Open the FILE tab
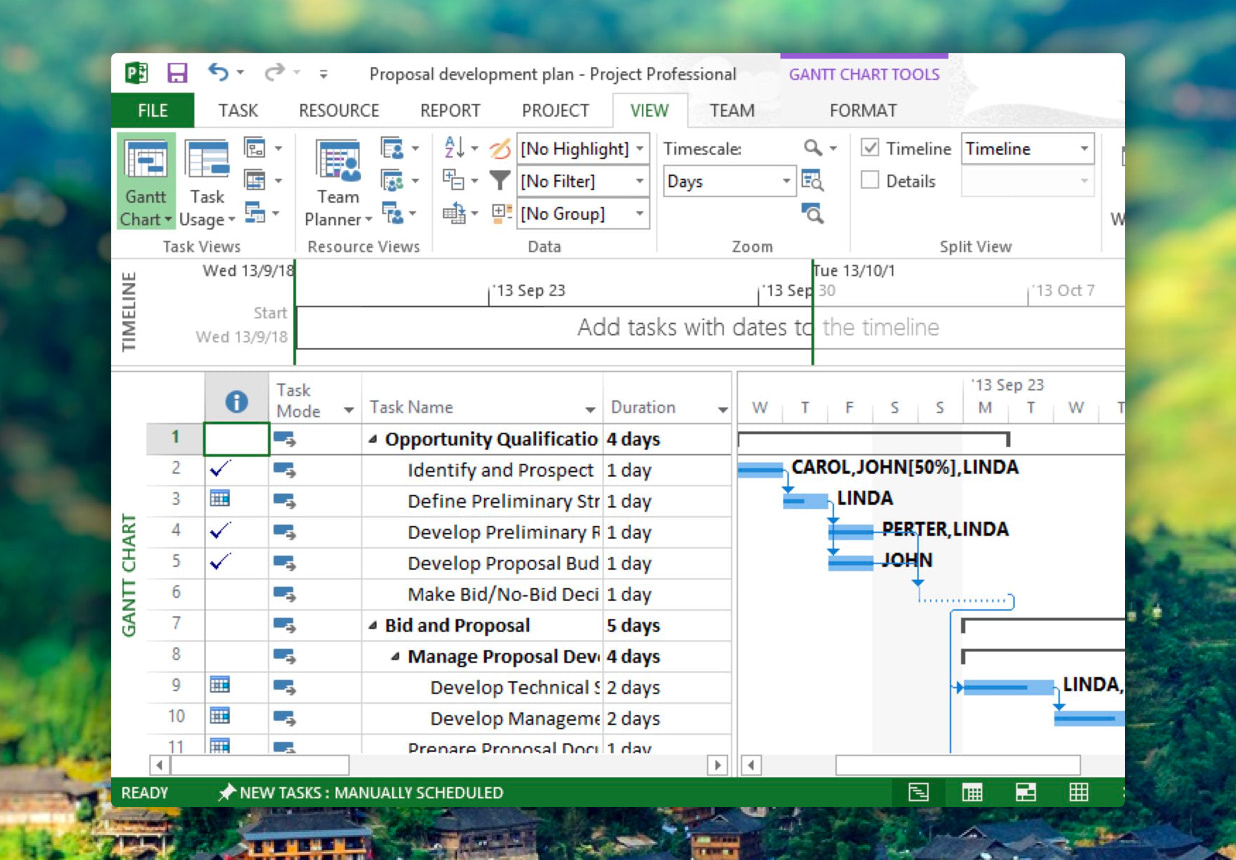Screen dimensions: 1236x860 pyautogui.click(x=152, y=110)
